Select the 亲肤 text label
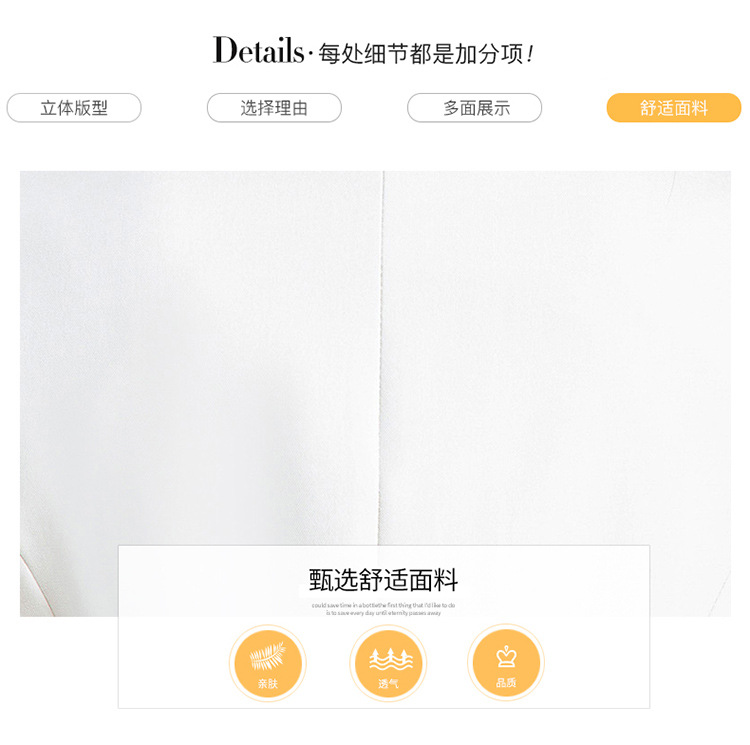750x745 pixels. click(267, 684)
